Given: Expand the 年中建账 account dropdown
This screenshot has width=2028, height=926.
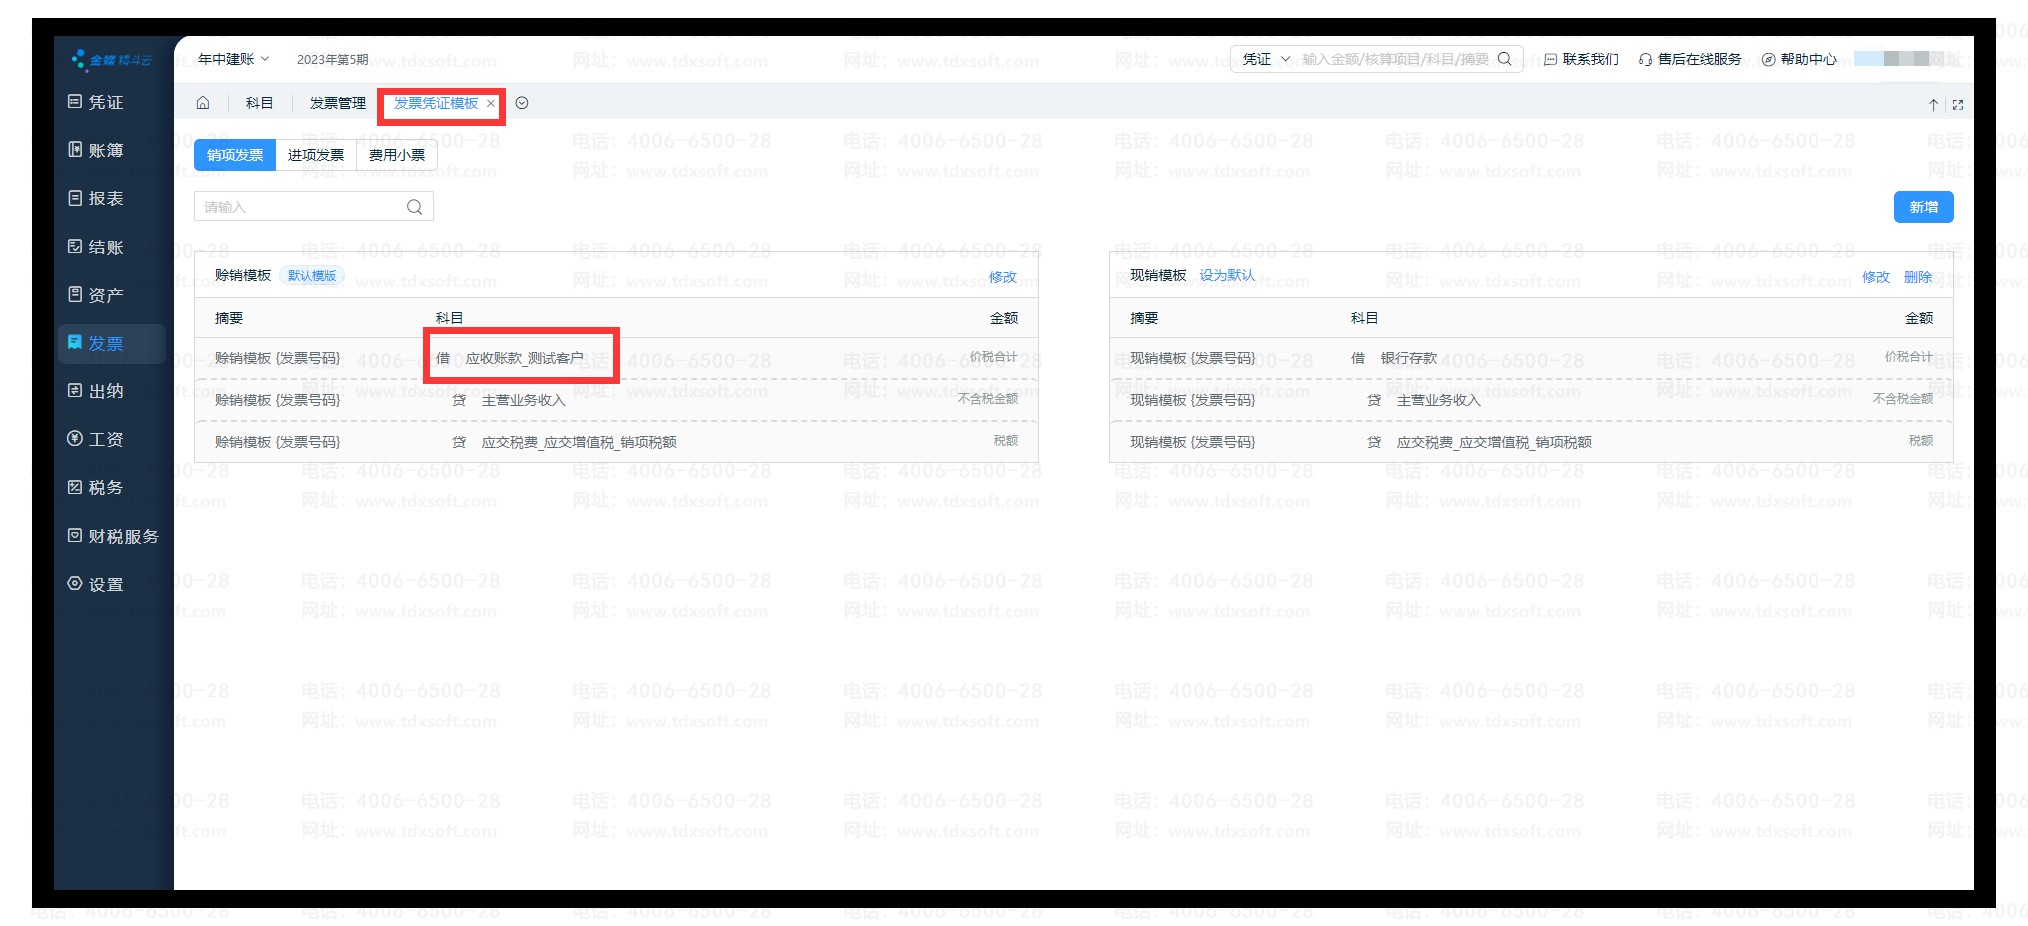Looking at the screenshot, I should click(234, 59).
